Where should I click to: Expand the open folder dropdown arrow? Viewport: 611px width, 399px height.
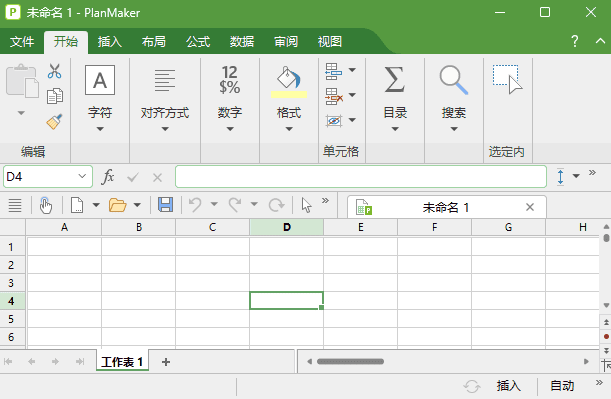click(x=137, y=205)
